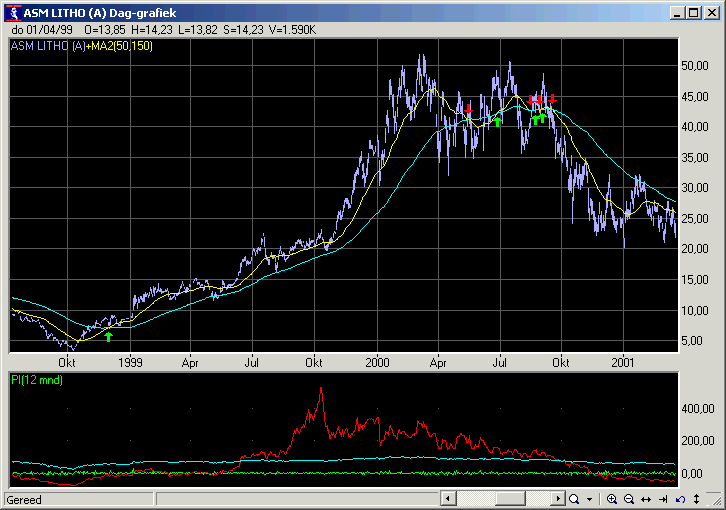Click the 'do 01/04/99' date readout

point(42,30)
